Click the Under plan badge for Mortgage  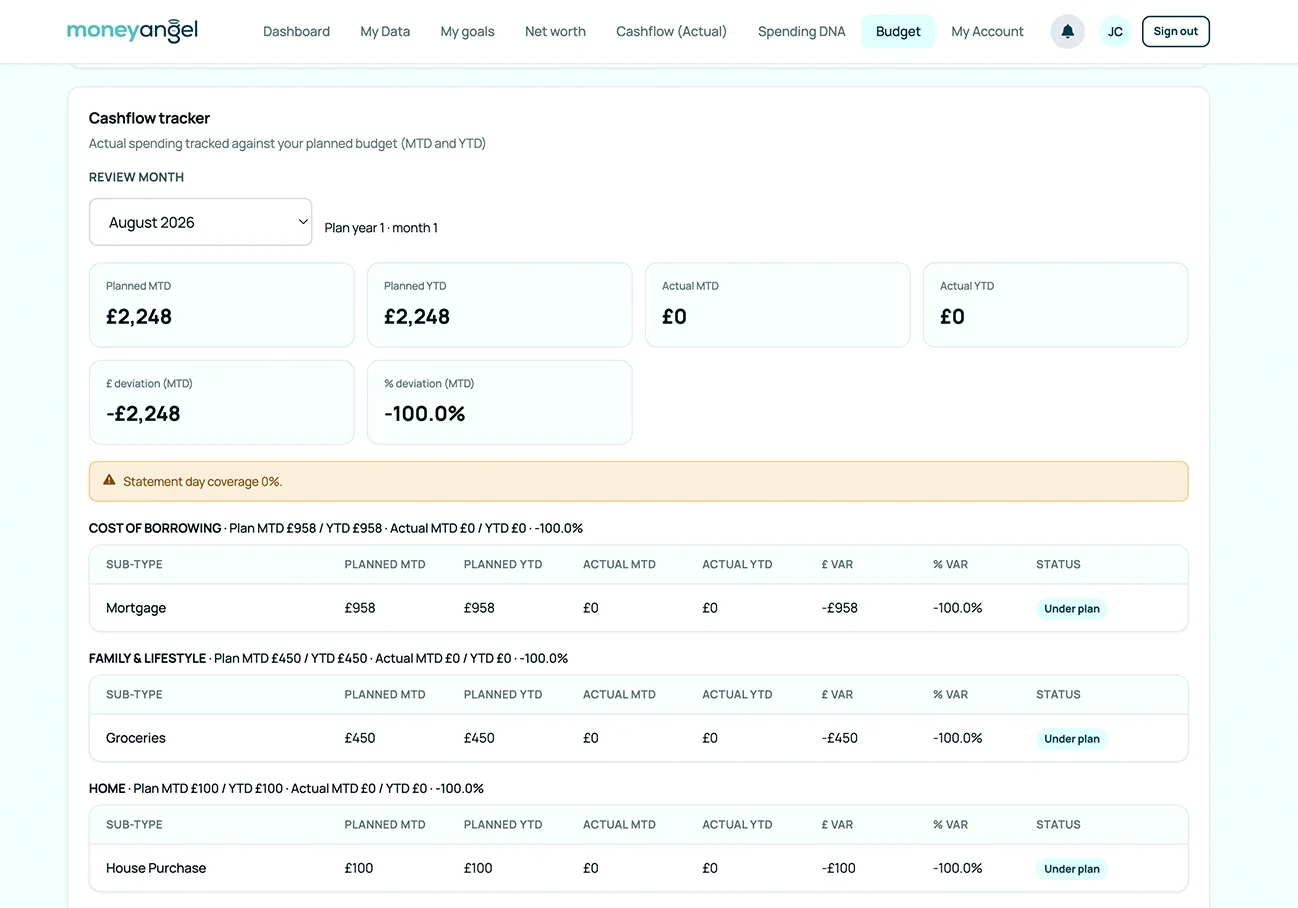point(1071,608)
